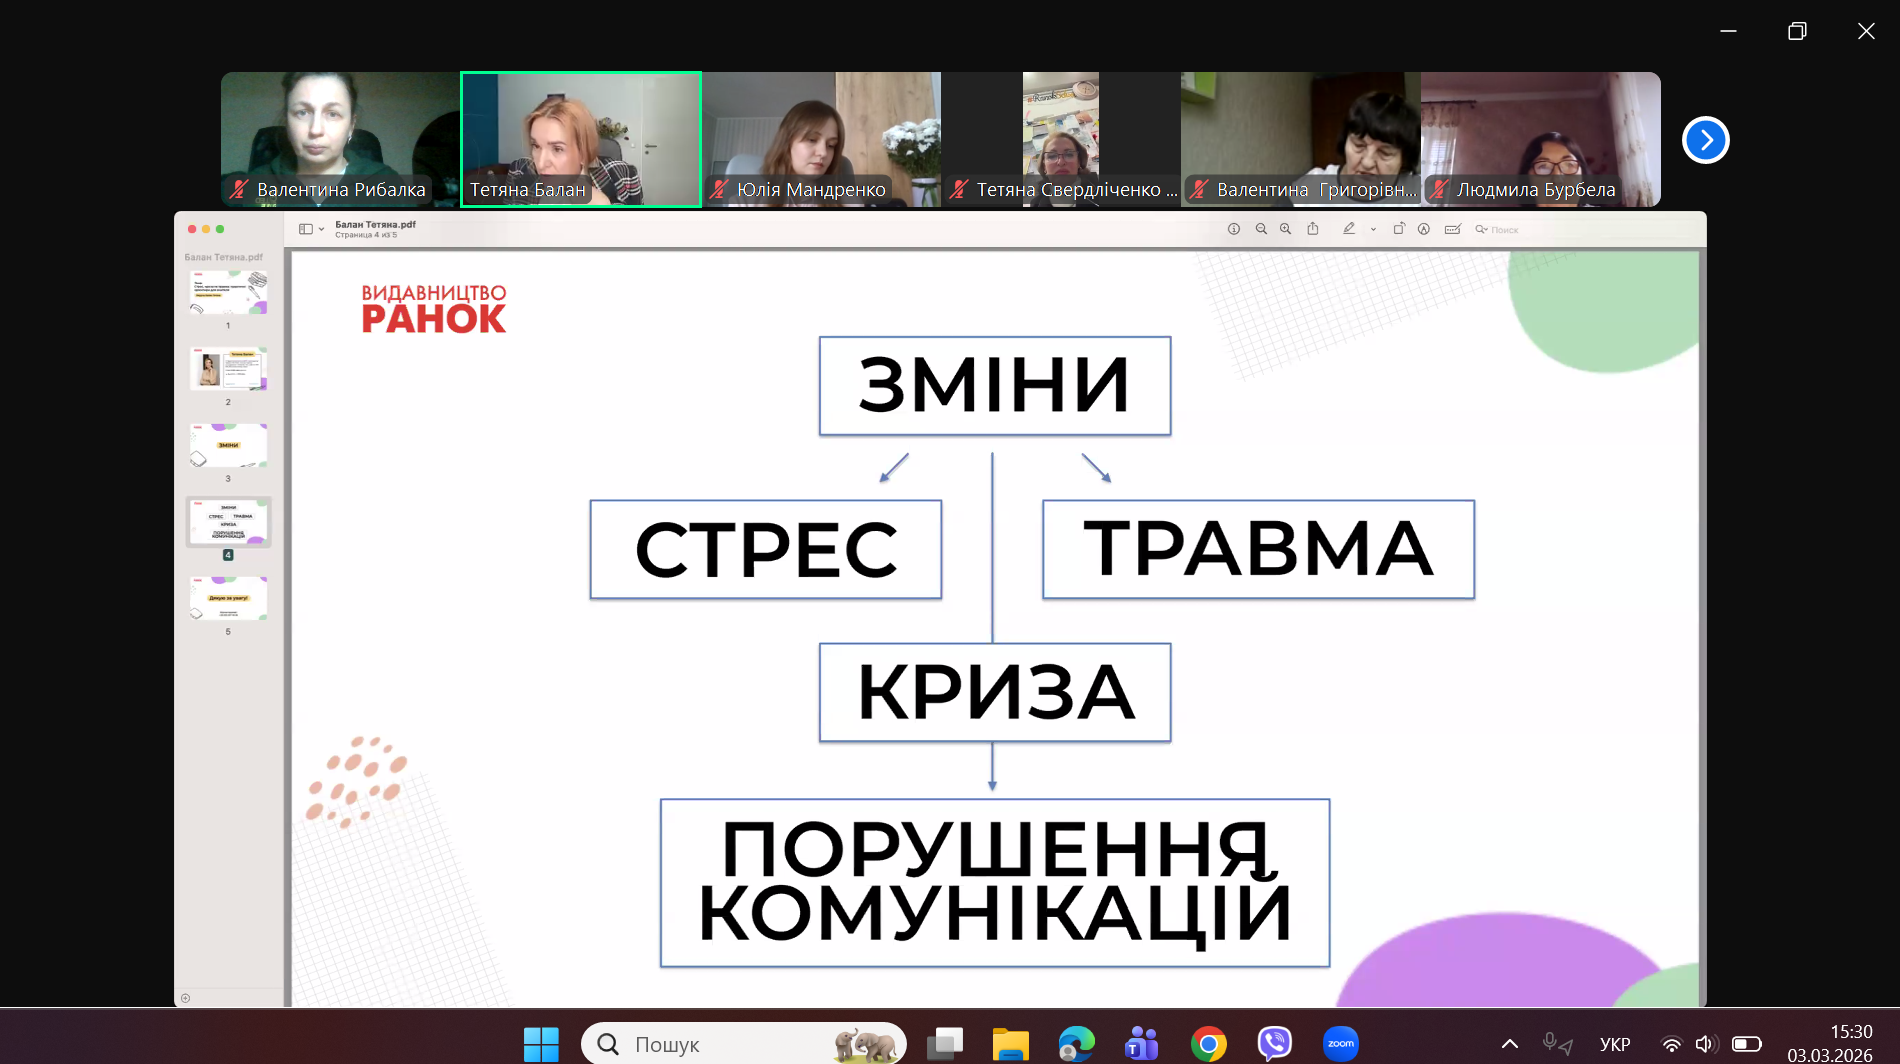Open Task View on taskbar
Image resolution: width=1900 pixels, height=1064 pixels.
944,1044
